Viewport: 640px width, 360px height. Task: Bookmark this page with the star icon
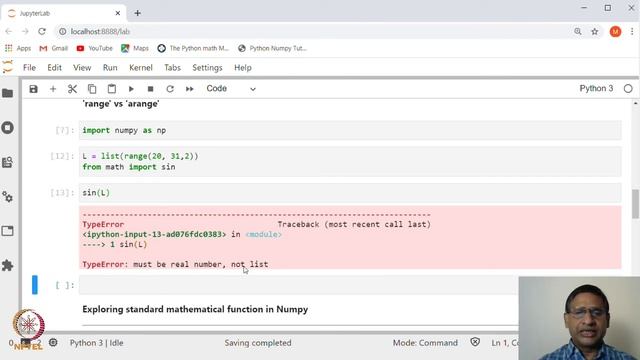(595, 31)
